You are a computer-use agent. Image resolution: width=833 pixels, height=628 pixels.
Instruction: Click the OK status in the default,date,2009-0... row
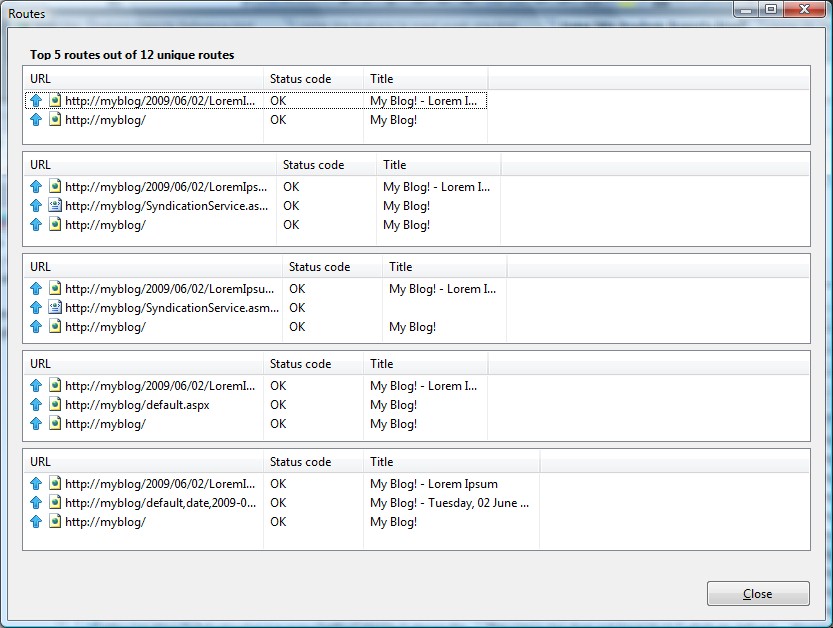[278, 503]
